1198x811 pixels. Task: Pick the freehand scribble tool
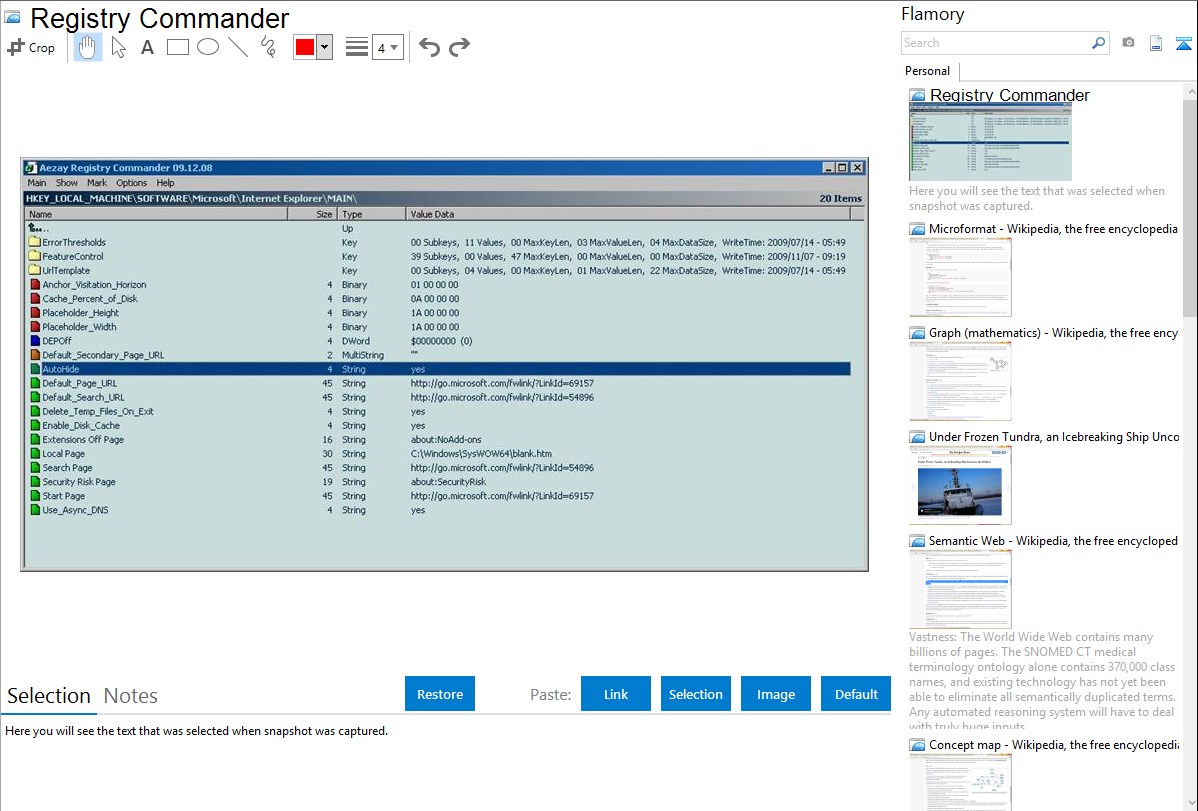click(x=268, y=47)
